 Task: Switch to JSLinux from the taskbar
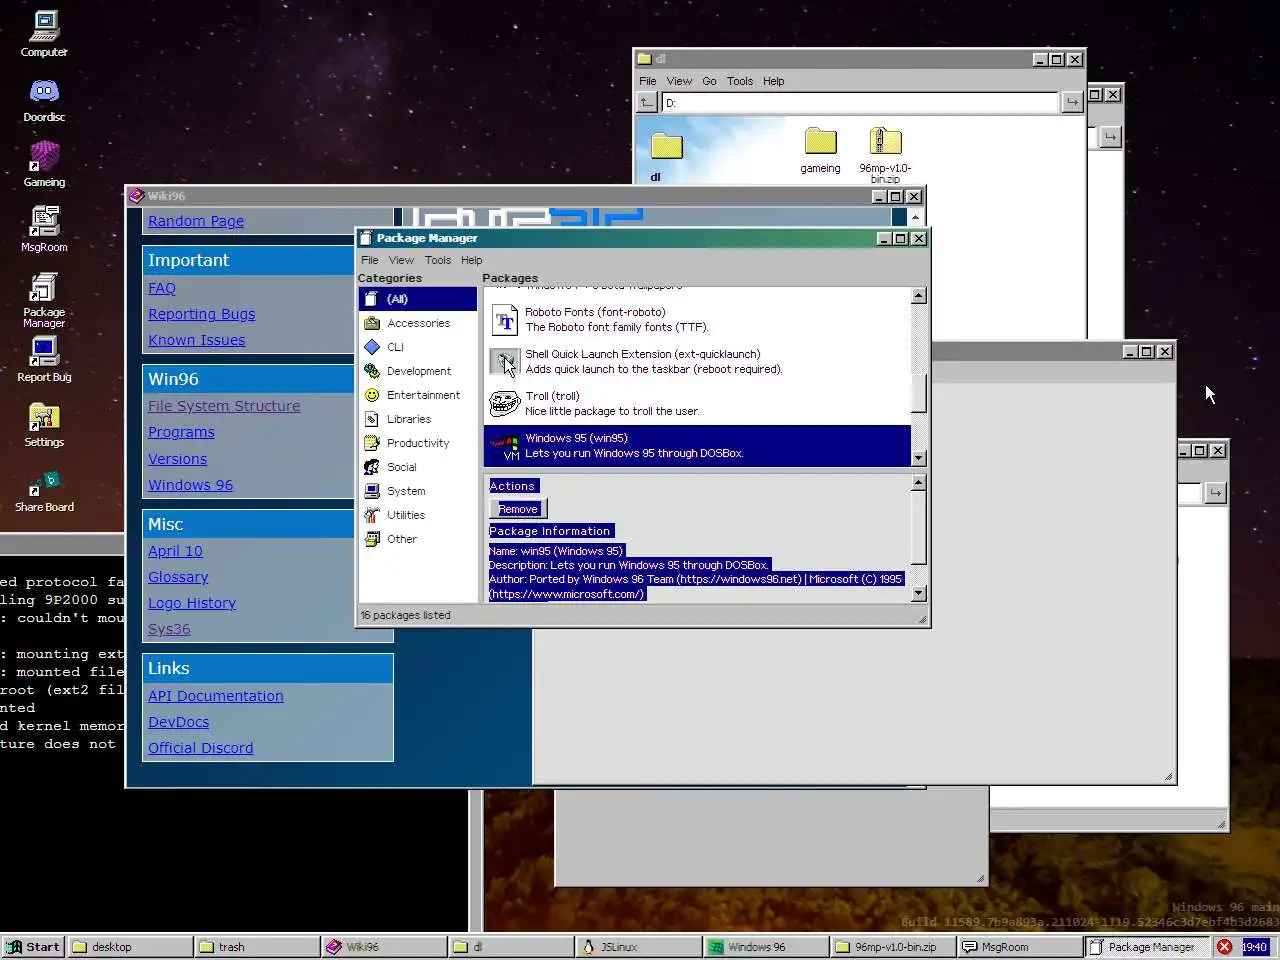point(639,947)
